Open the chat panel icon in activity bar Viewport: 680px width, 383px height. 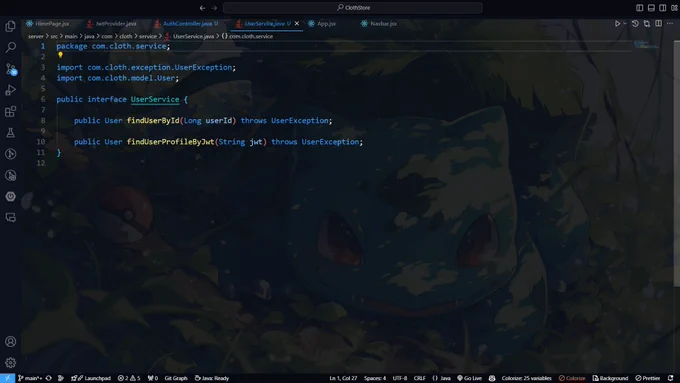10,217
